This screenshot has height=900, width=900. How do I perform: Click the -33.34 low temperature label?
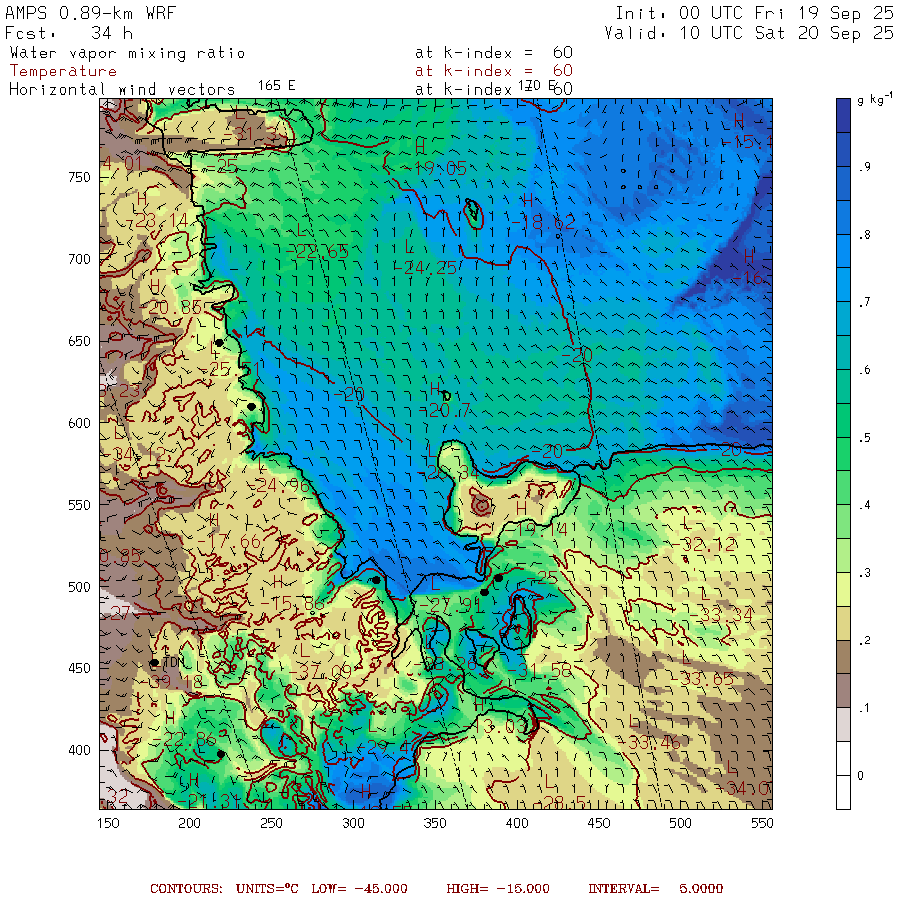[726, 612]
